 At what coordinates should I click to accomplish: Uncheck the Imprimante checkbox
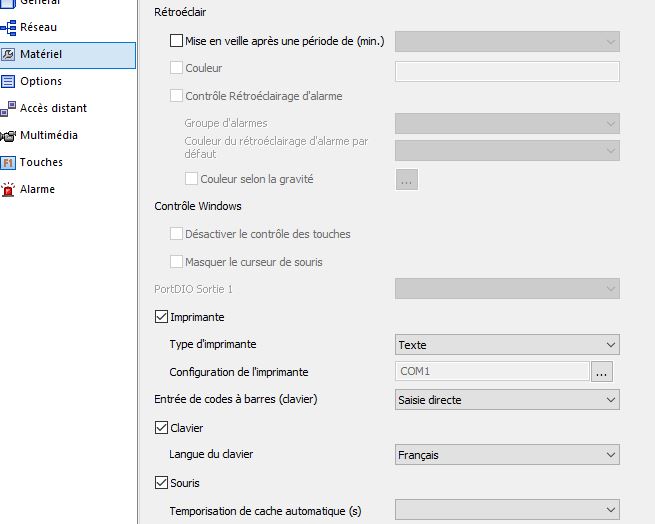(162, 317)
